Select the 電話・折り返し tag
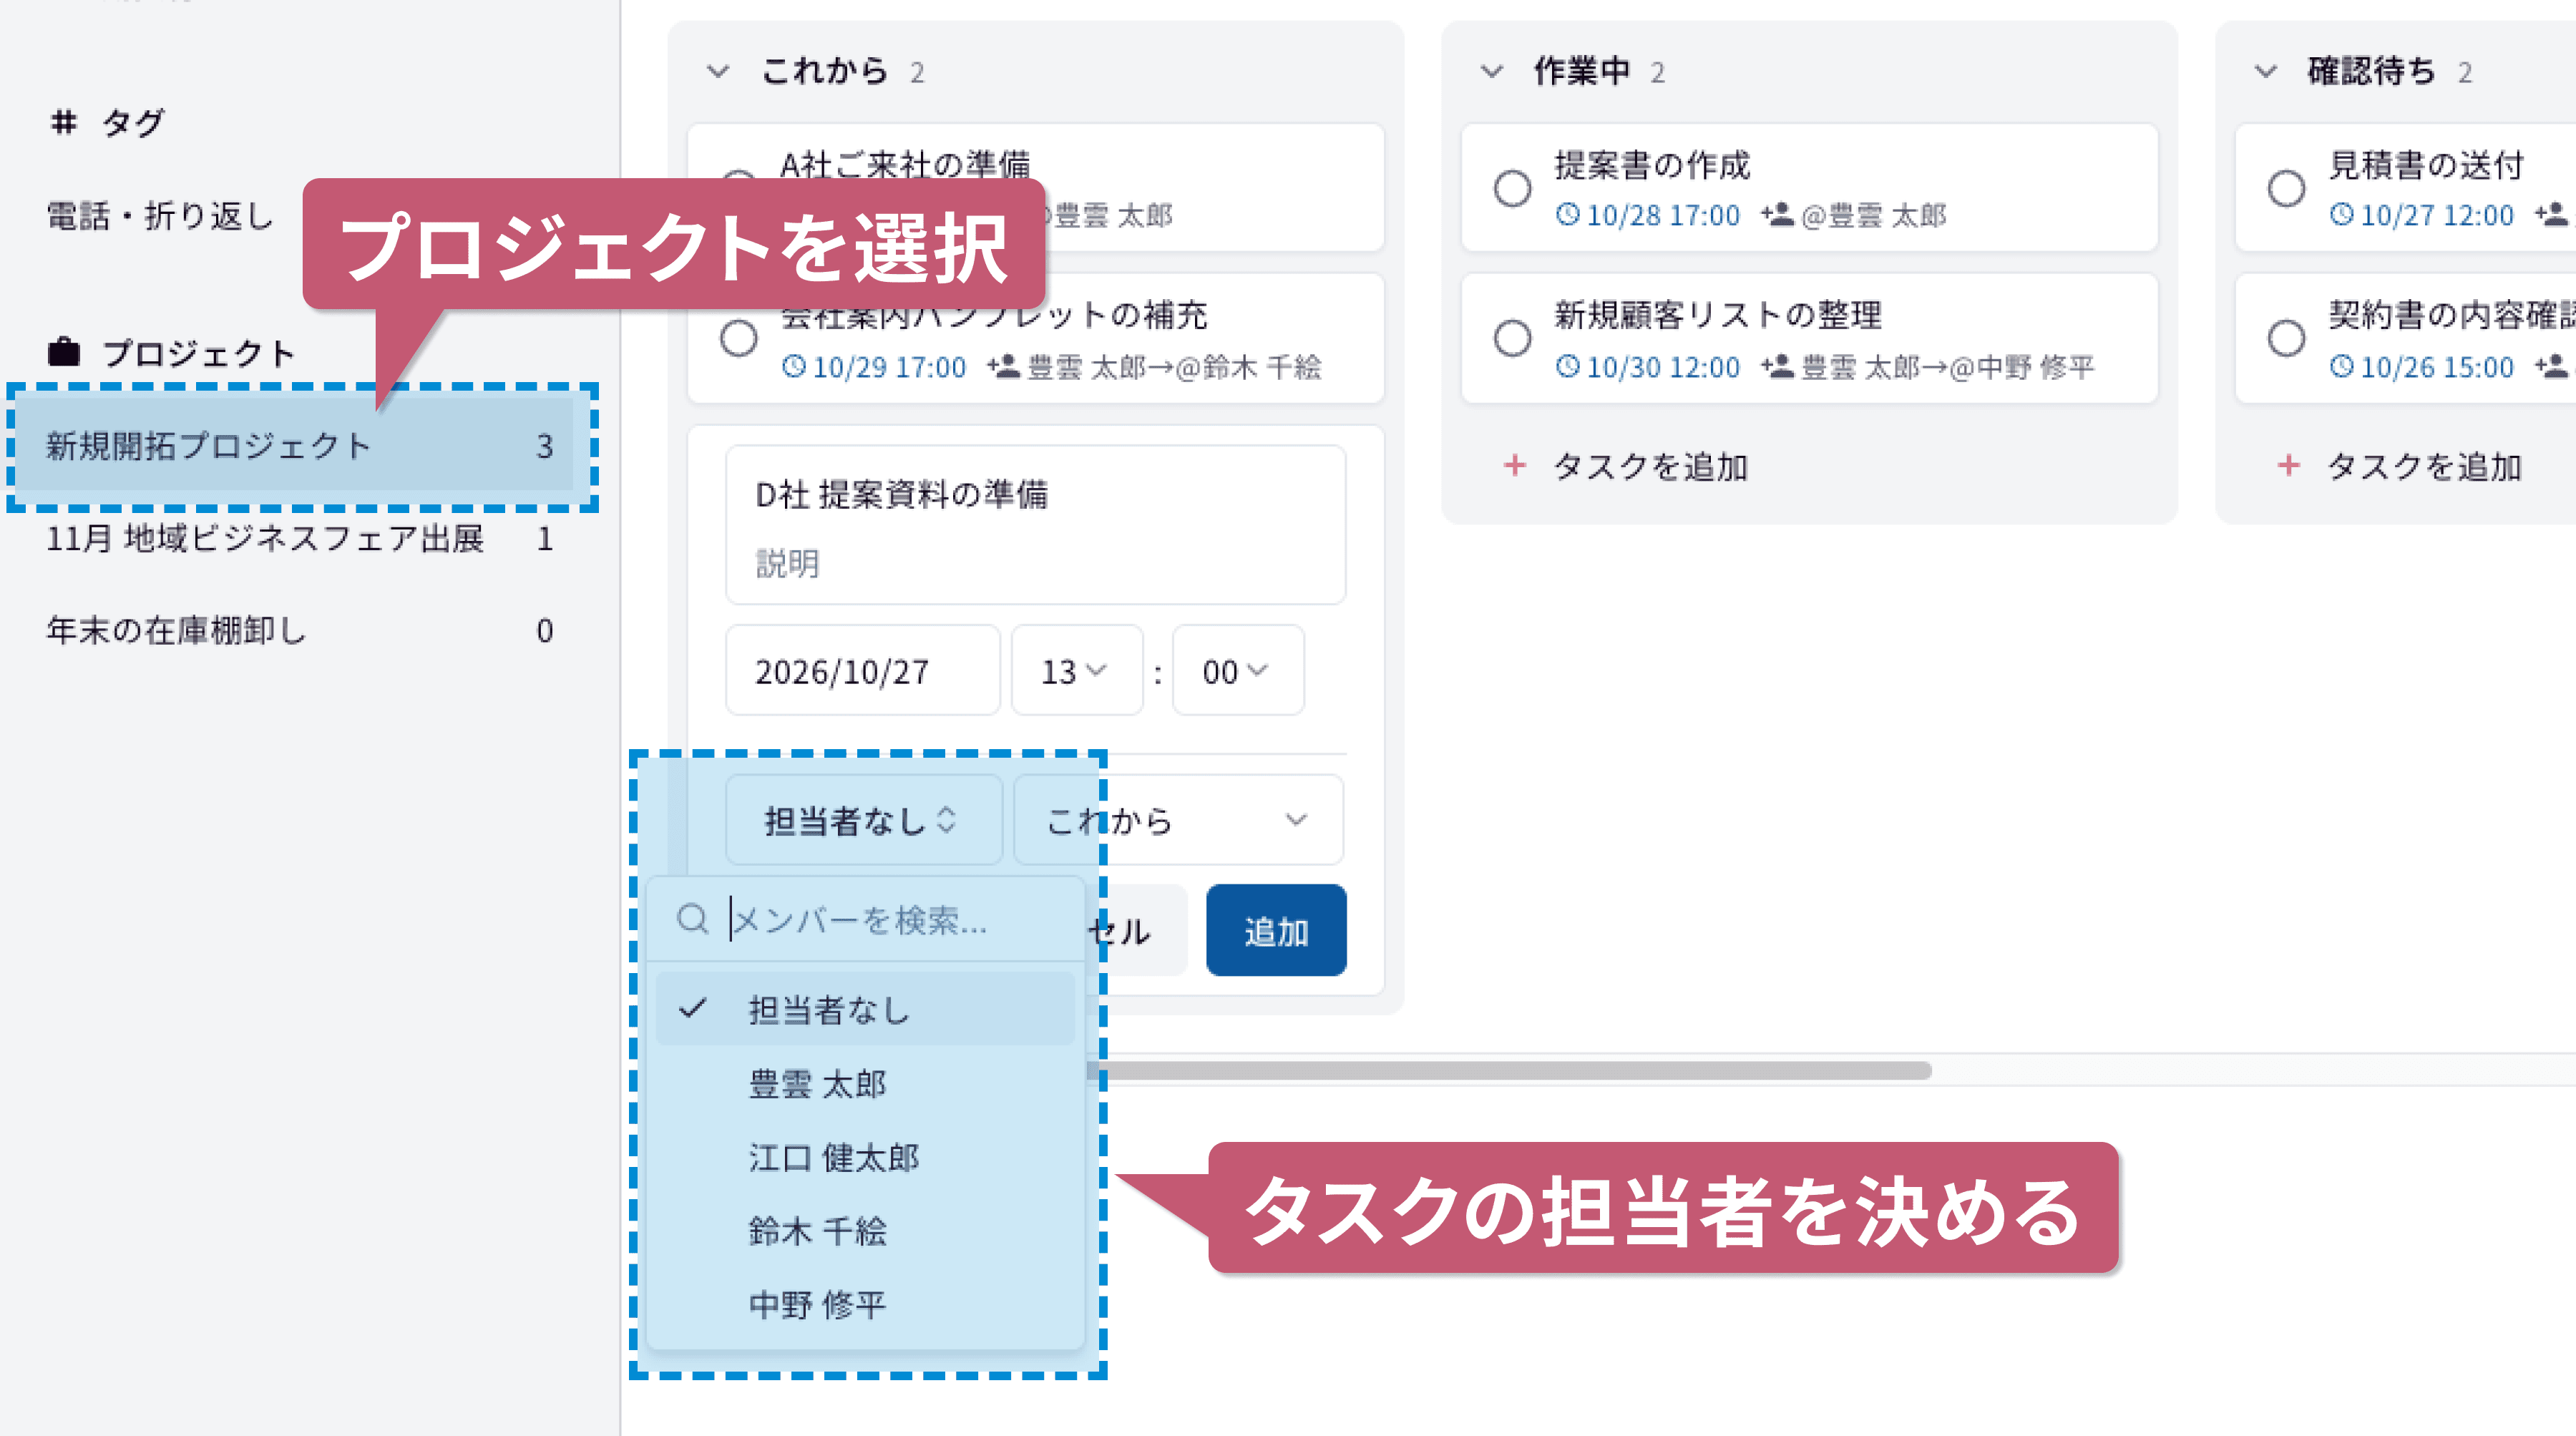This screenshot has height=1436, width=2576. coord(160,215)
